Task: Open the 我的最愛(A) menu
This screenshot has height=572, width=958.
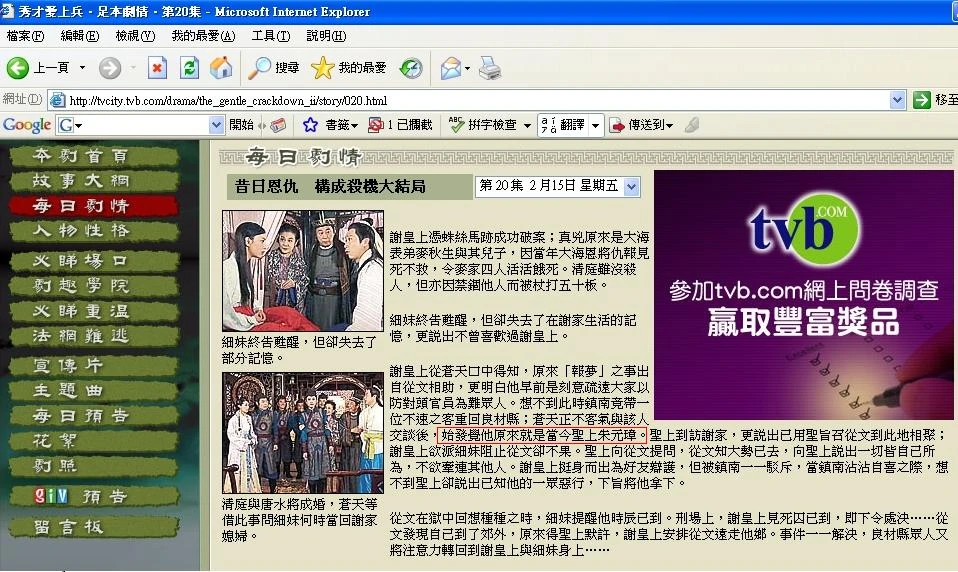Action: pos(203,36)
